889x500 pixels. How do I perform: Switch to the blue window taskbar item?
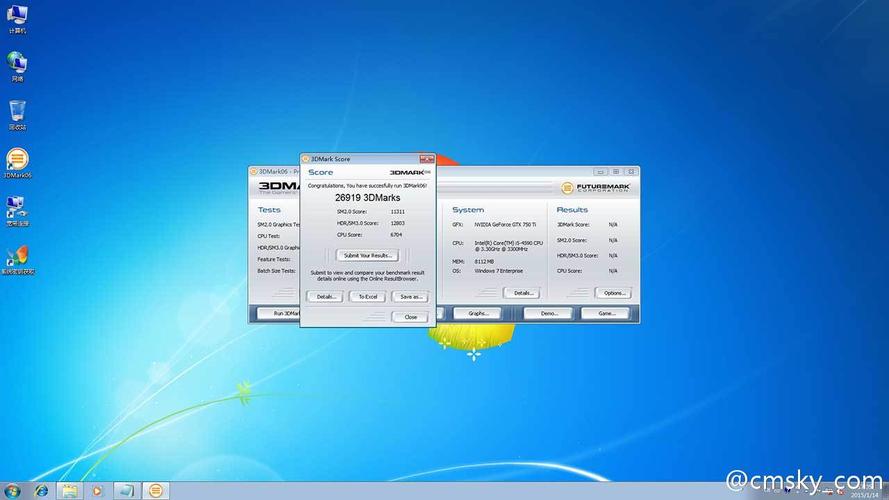126,491
